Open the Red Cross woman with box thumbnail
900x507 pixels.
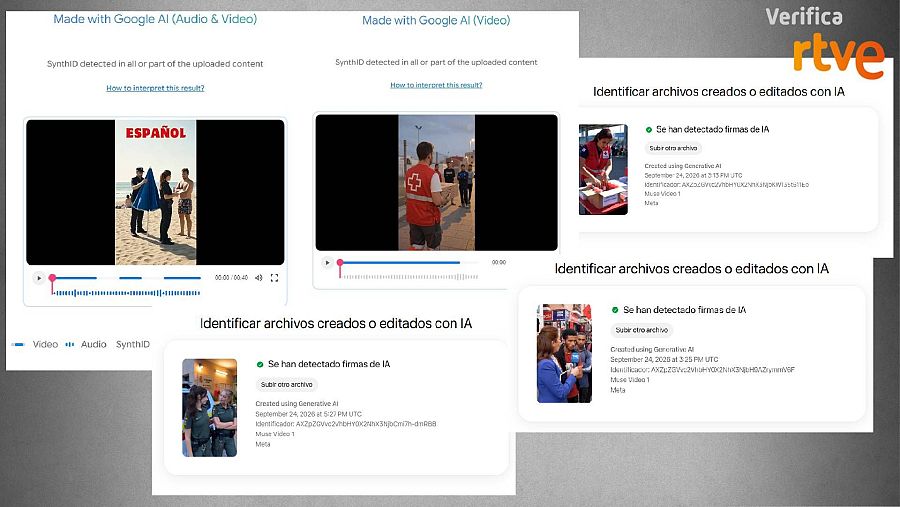[x=603, y=170]
